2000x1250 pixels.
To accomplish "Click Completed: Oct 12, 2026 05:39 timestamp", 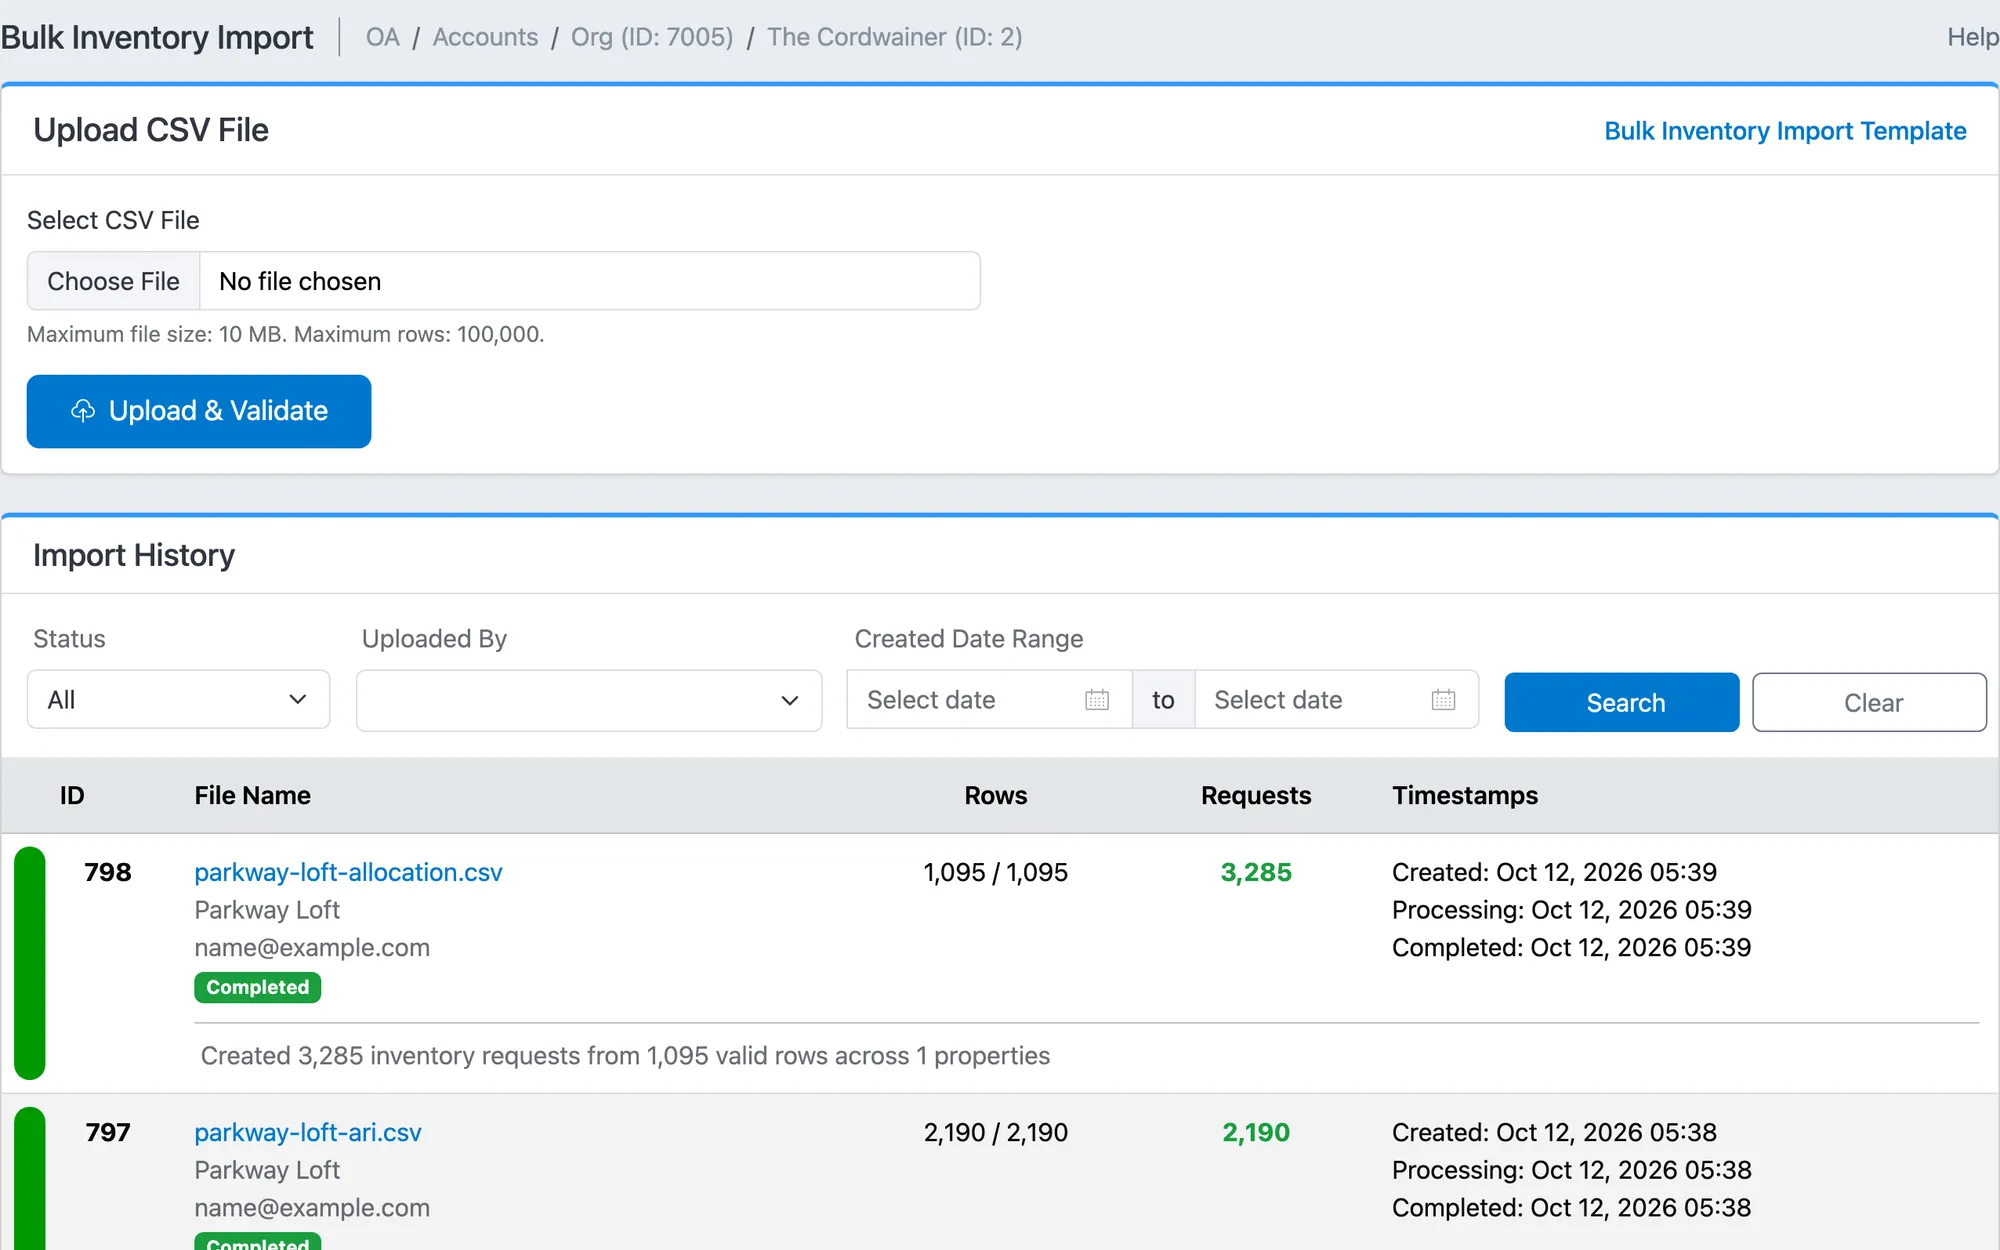I will point(1572,947).
